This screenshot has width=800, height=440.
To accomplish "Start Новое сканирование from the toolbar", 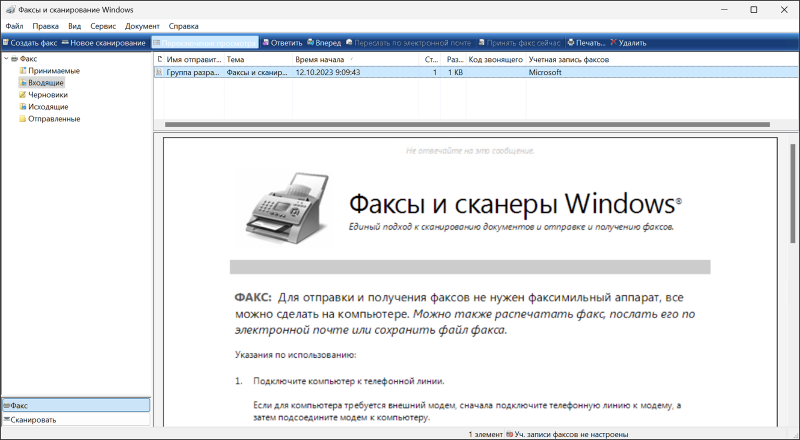I will (103, 43).
